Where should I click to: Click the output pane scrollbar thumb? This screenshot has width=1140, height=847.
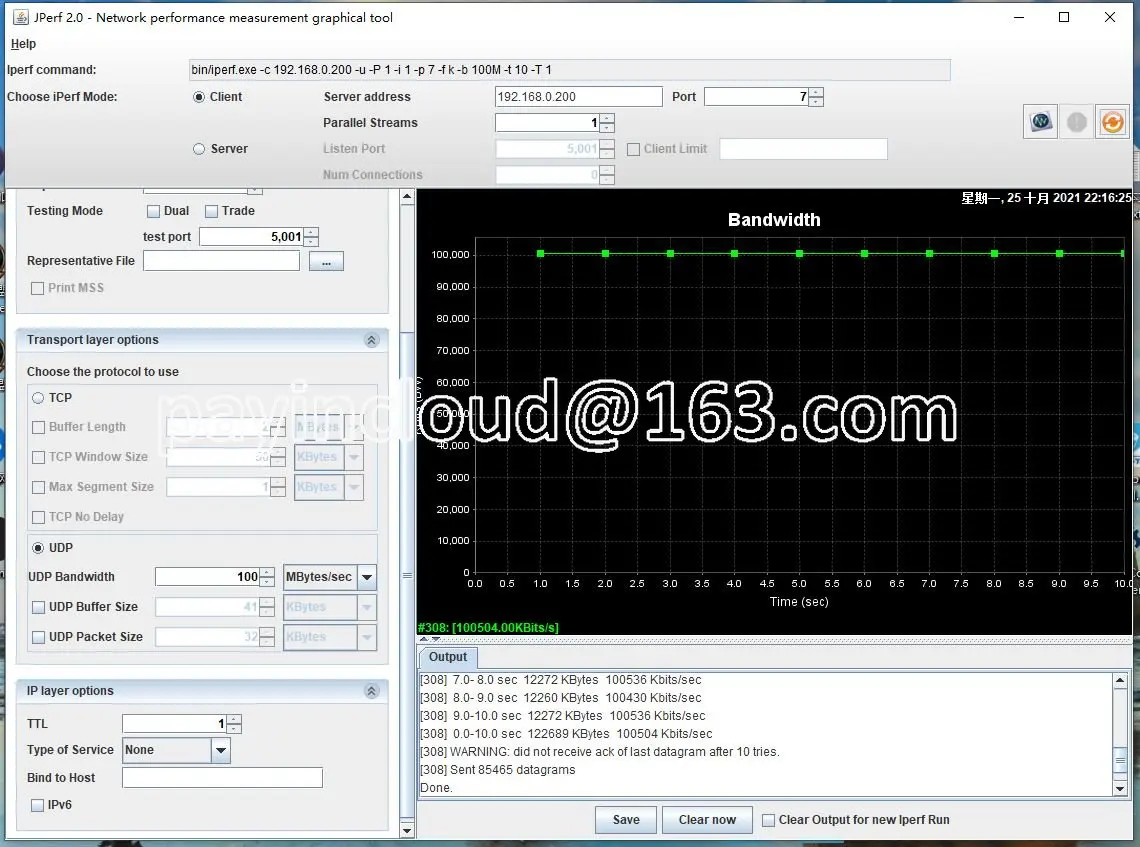tap(1120, 761)
